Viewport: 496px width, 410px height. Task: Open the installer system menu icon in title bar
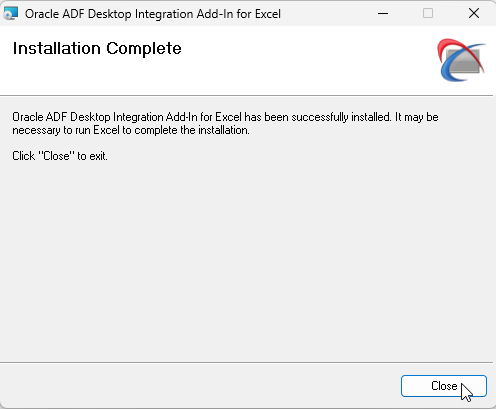[x=11, y=14]
